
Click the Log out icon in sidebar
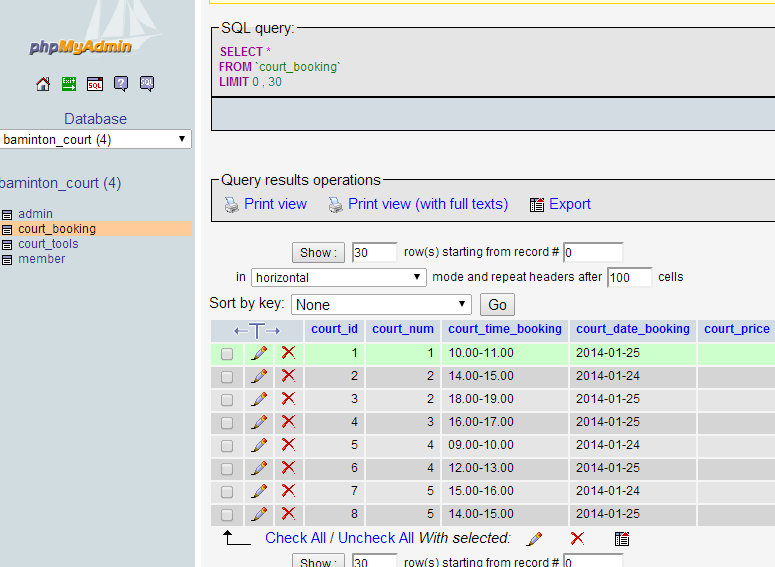pos(69,84)
